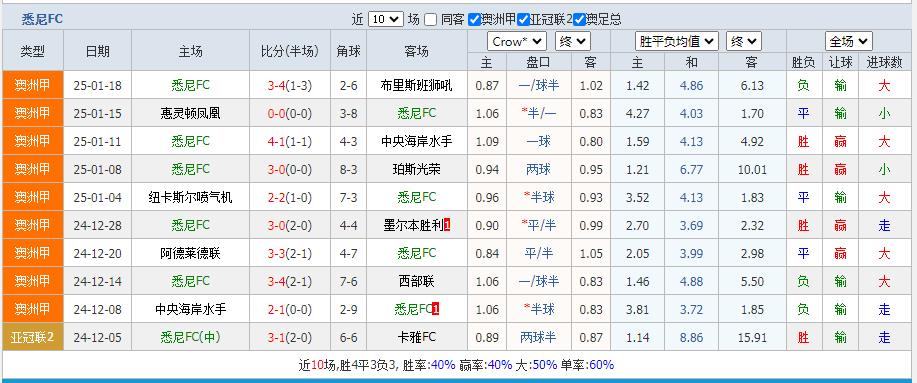Open the recent matches count dropdown
The width and height of the screenshot is (917, 383).
tap(385, 19)
